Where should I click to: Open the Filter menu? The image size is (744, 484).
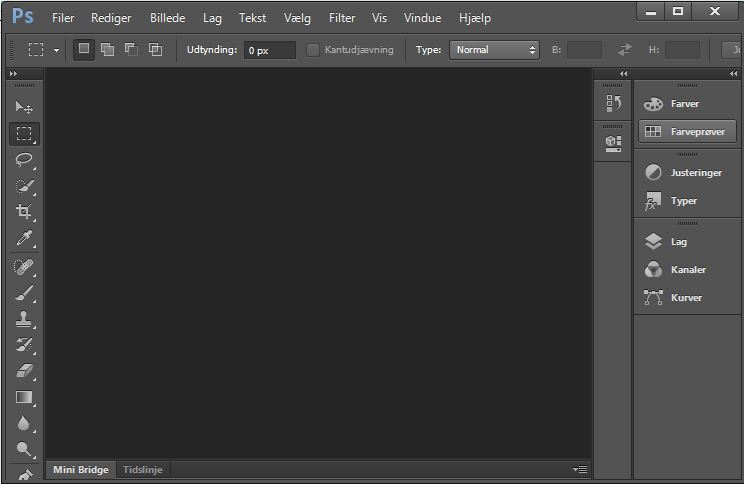[342, 18]
